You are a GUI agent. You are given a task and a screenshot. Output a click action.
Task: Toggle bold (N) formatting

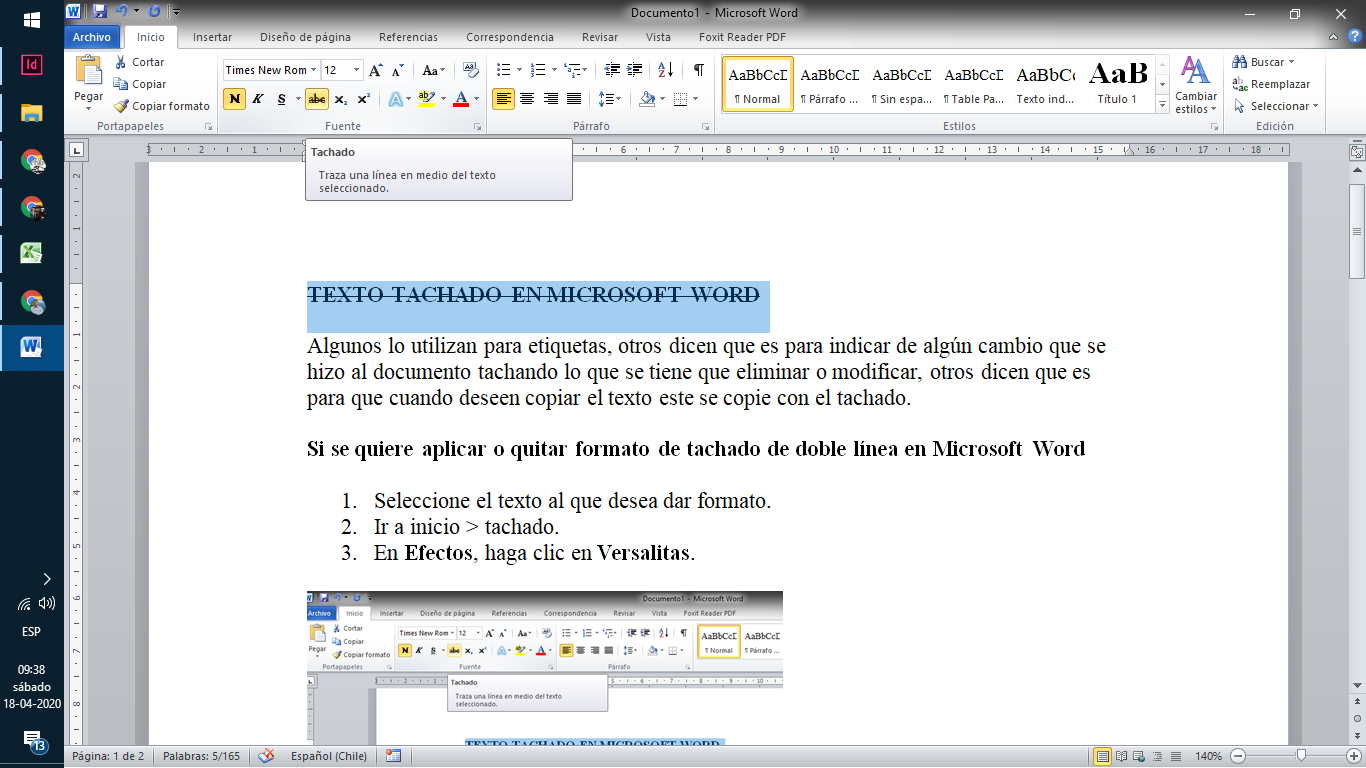coord(234,99)
